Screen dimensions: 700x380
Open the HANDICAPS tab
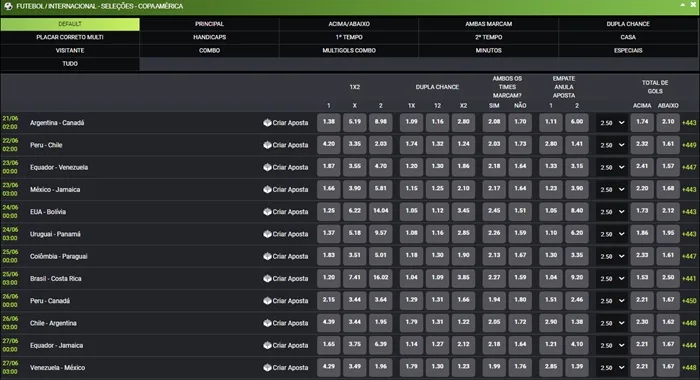(209, 38)
